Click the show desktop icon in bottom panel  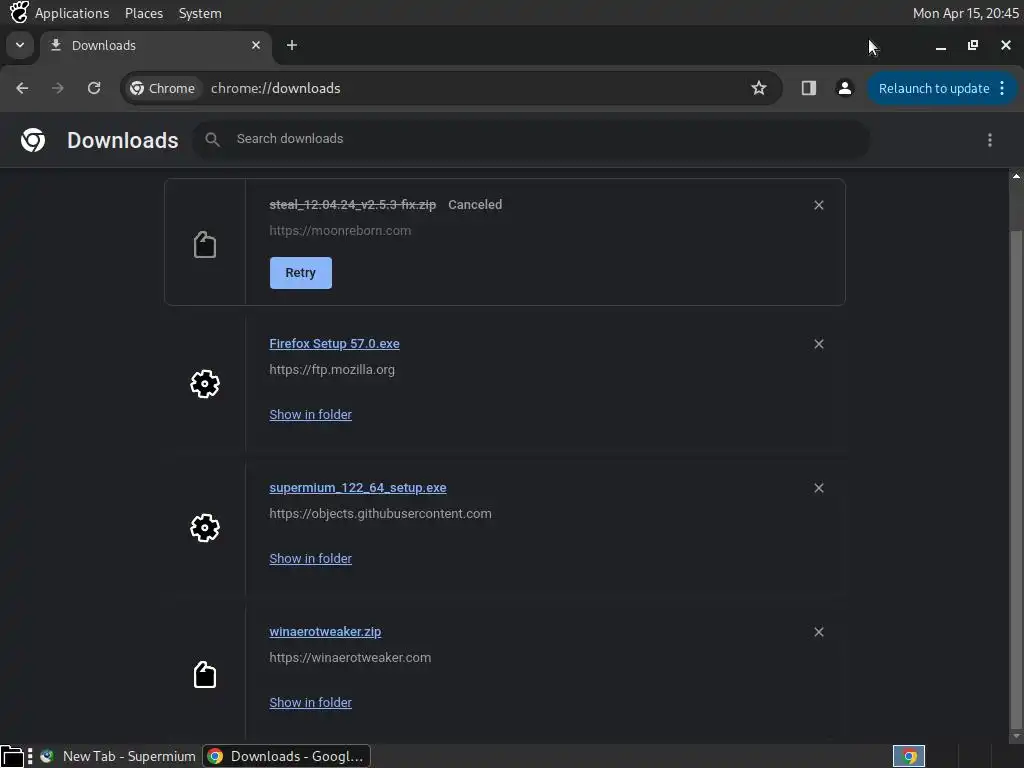(12, 756)
